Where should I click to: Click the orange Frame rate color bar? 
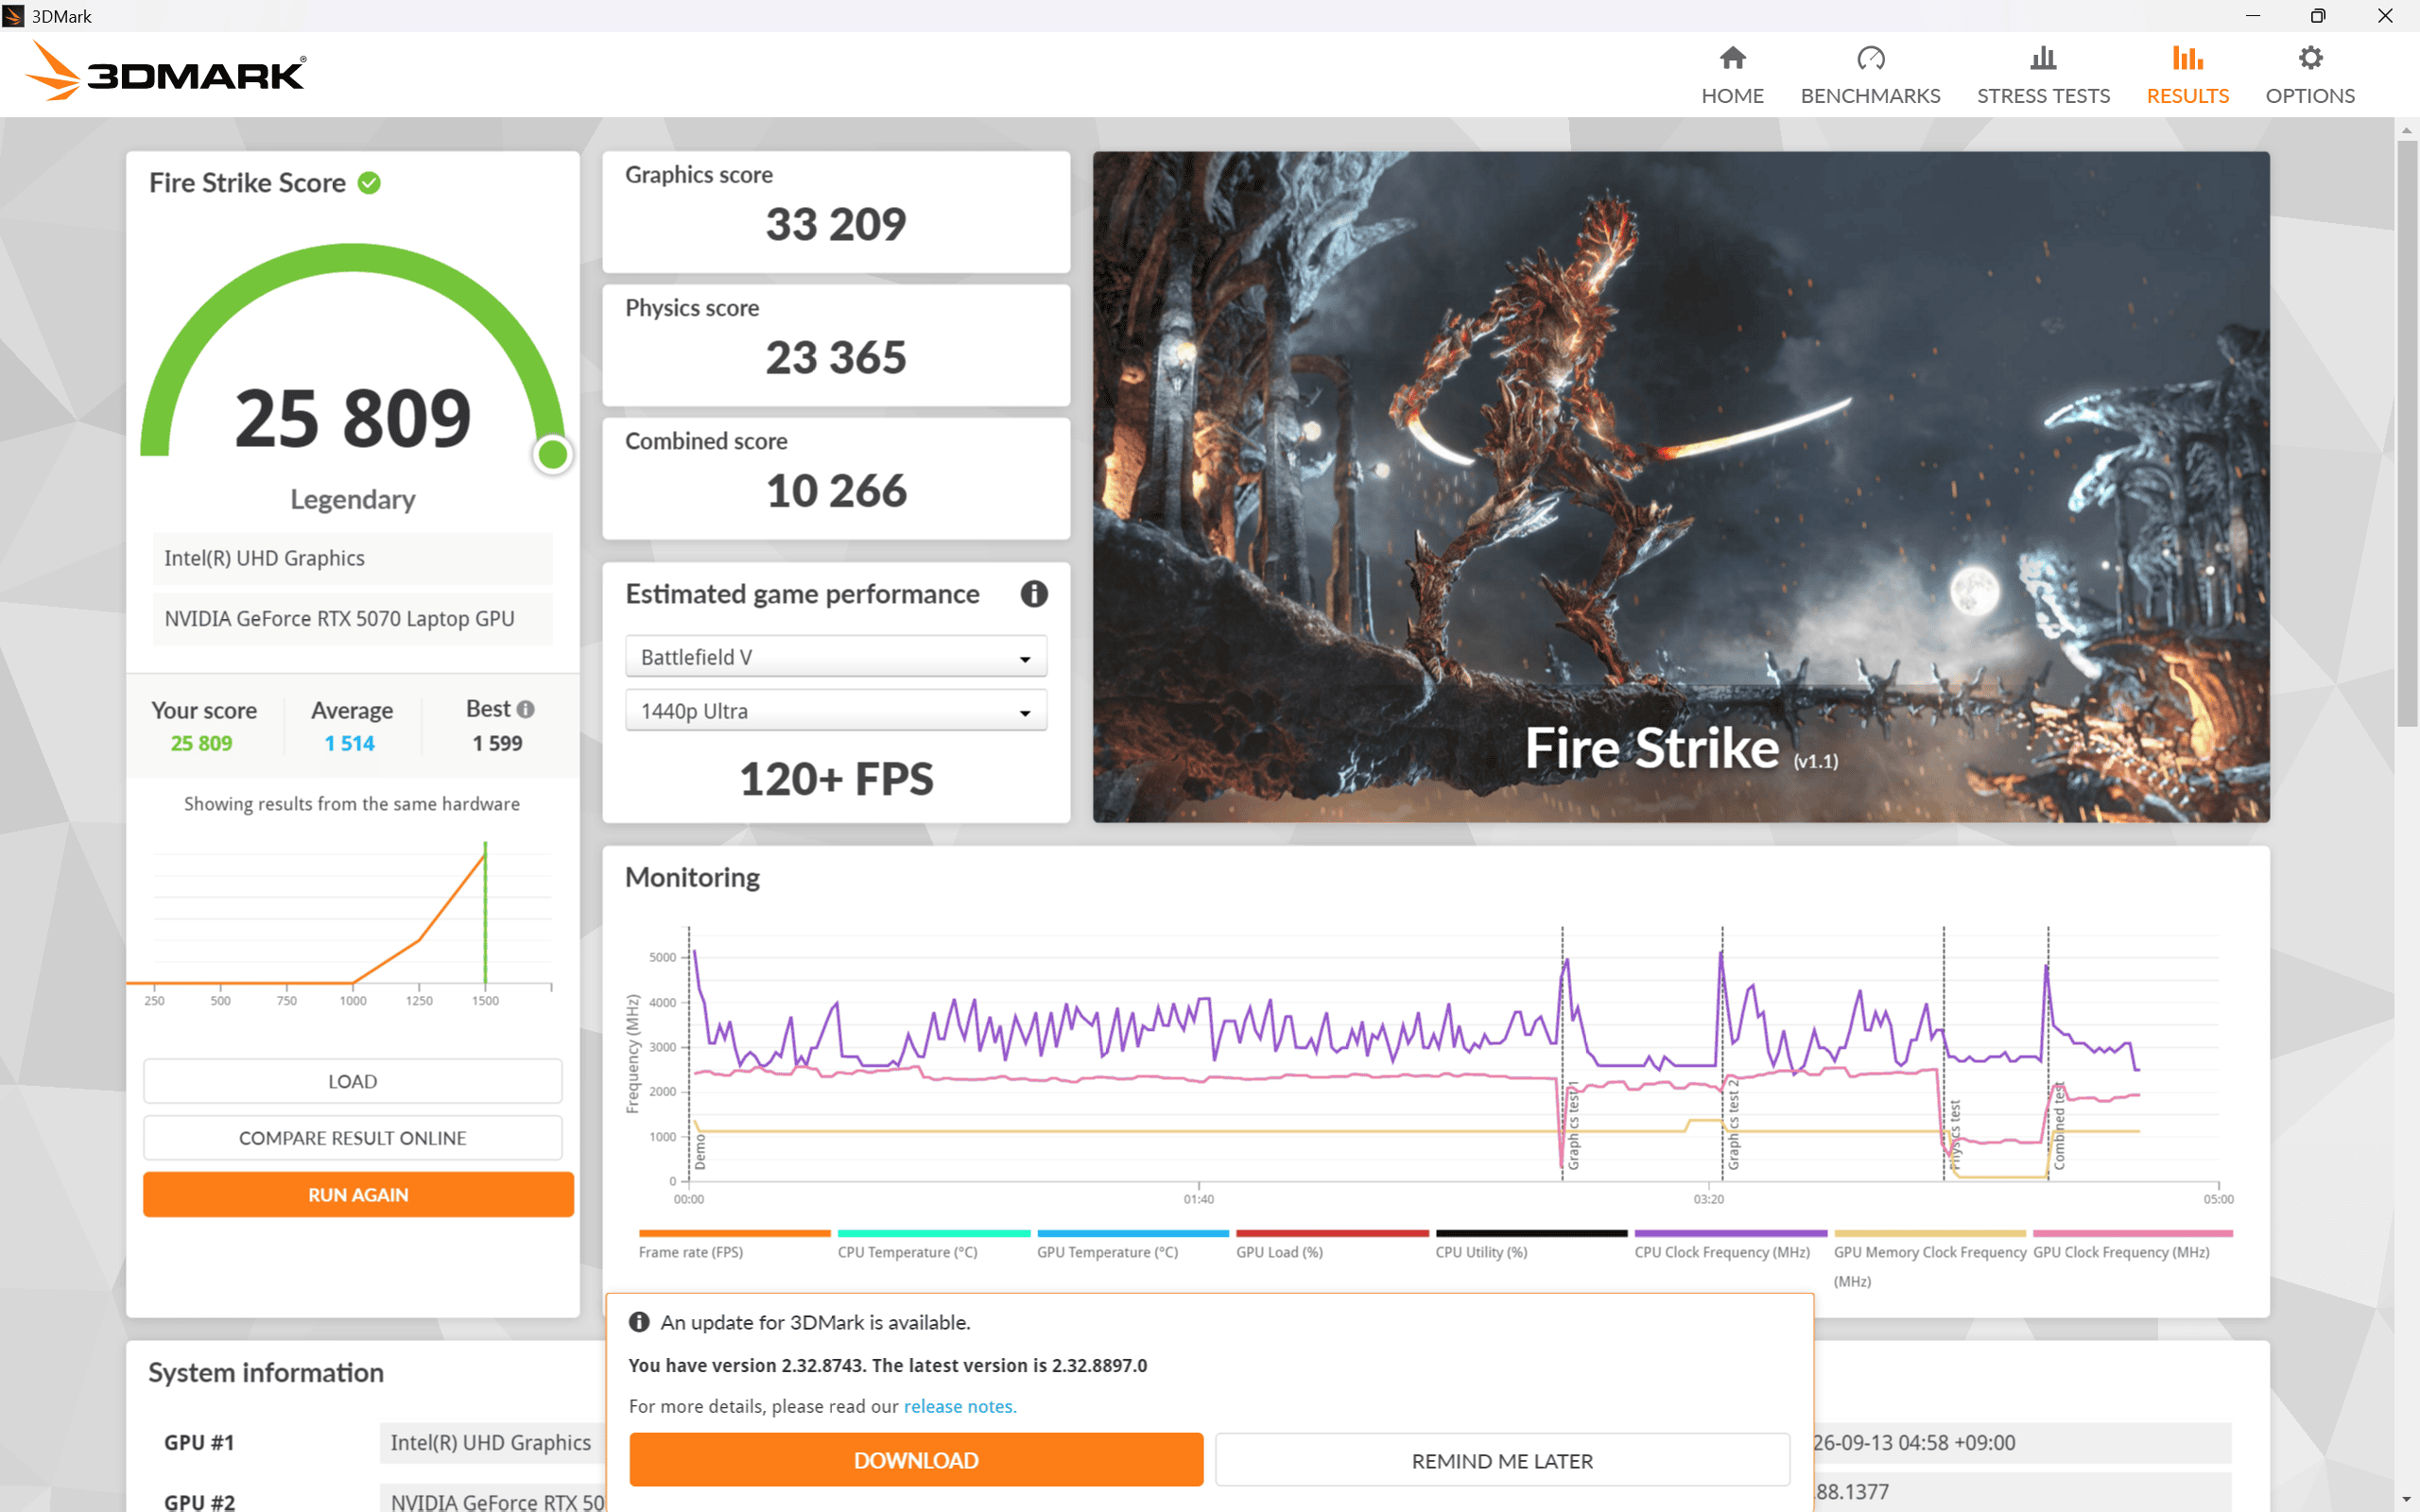(x=735, y=1233)
